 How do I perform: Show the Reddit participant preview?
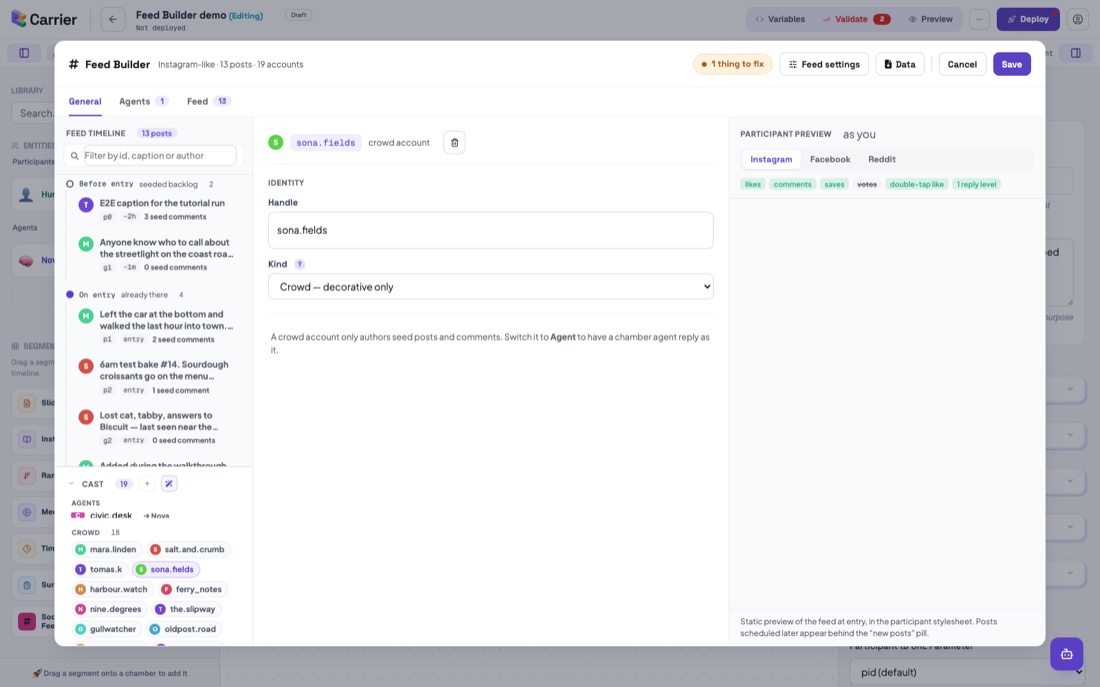click(x=882, y=159)
